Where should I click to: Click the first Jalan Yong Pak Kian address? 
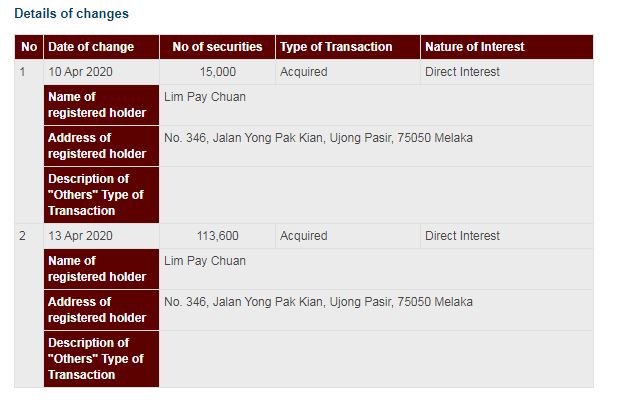tap(318, 138)
